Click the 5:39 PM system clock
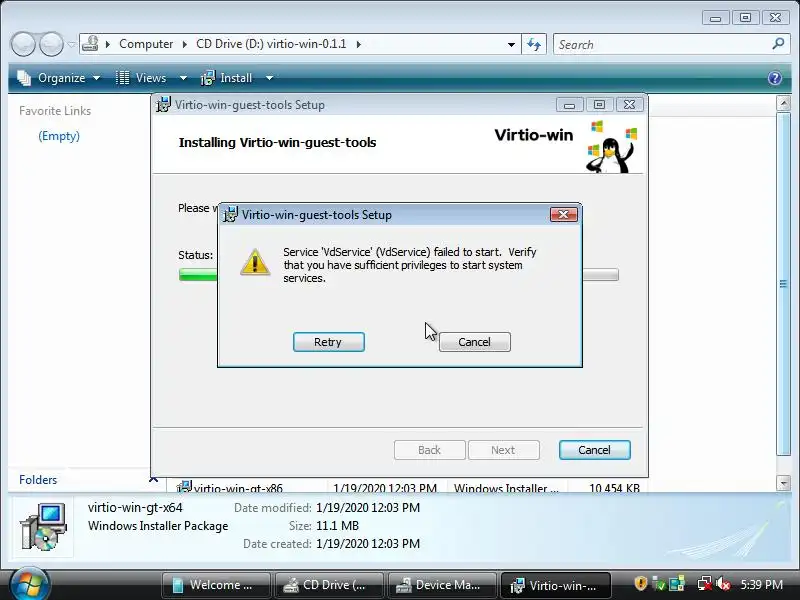 click(762, 585)
